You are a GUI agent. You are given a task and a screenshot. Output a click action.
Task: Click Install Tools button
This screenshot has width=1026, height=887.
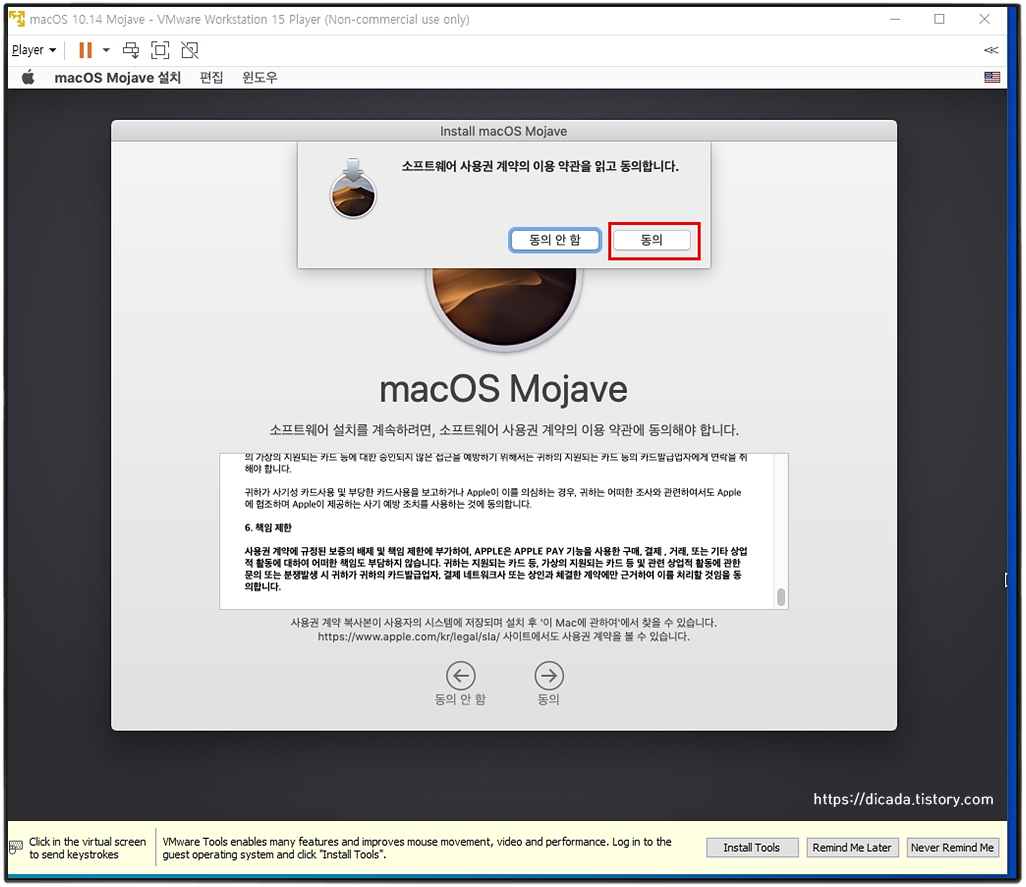point(752,848)
